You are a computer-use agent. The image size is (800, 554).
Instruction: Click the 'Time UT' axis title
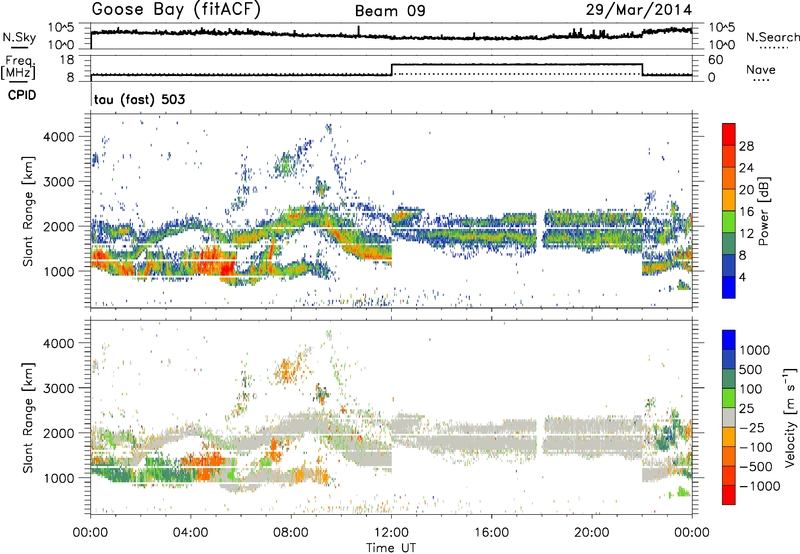391,548
